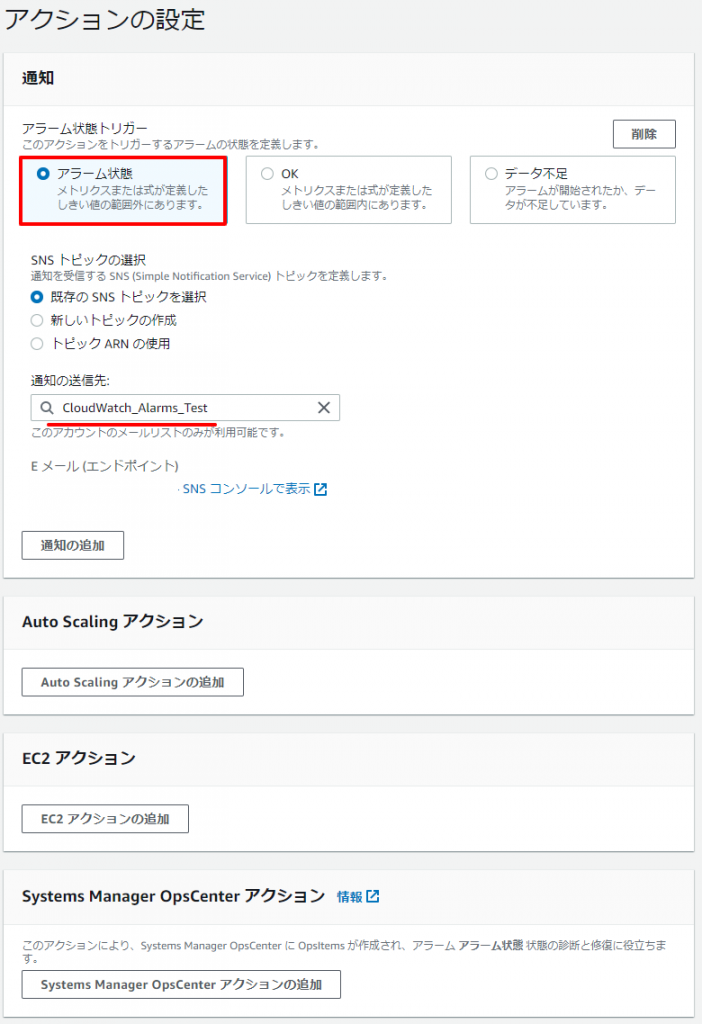Click the 削除 button in notification section
Viewport: 702px width, 1024px height.
pos(644,134)
